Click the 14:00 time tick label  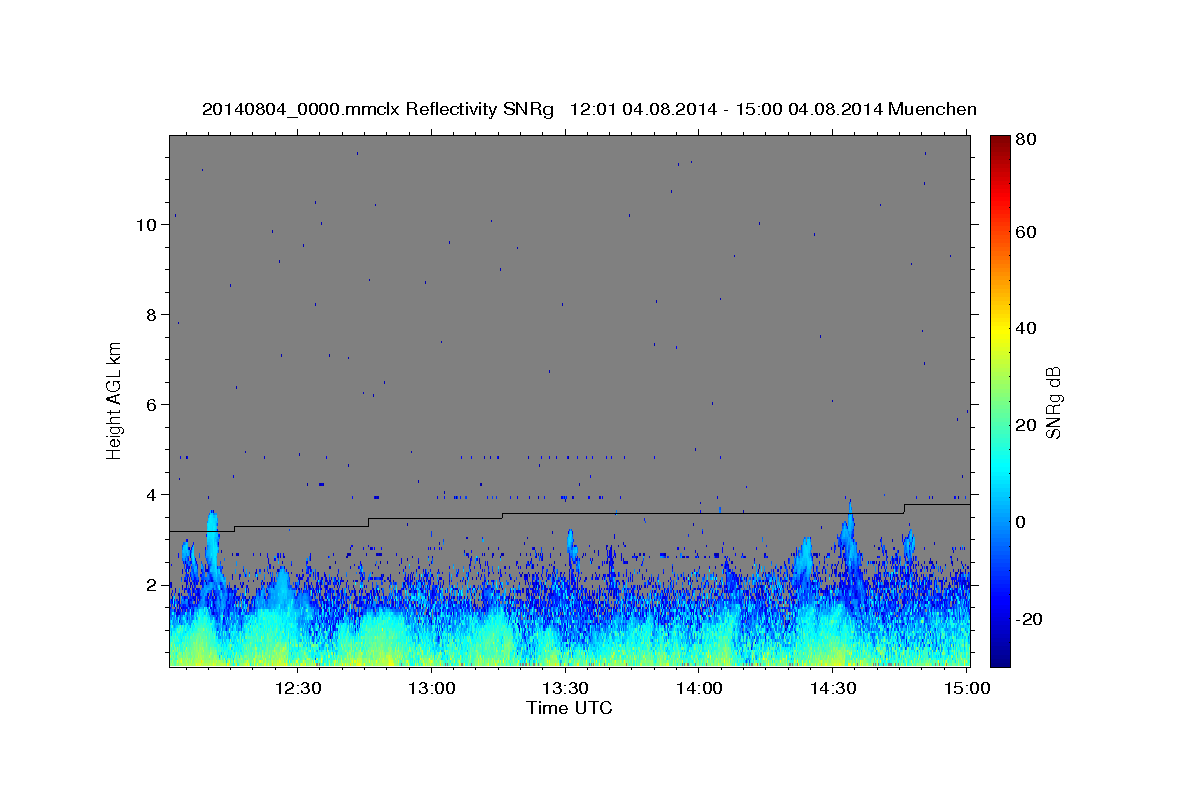pyautogui.click(x=699, y=688)
